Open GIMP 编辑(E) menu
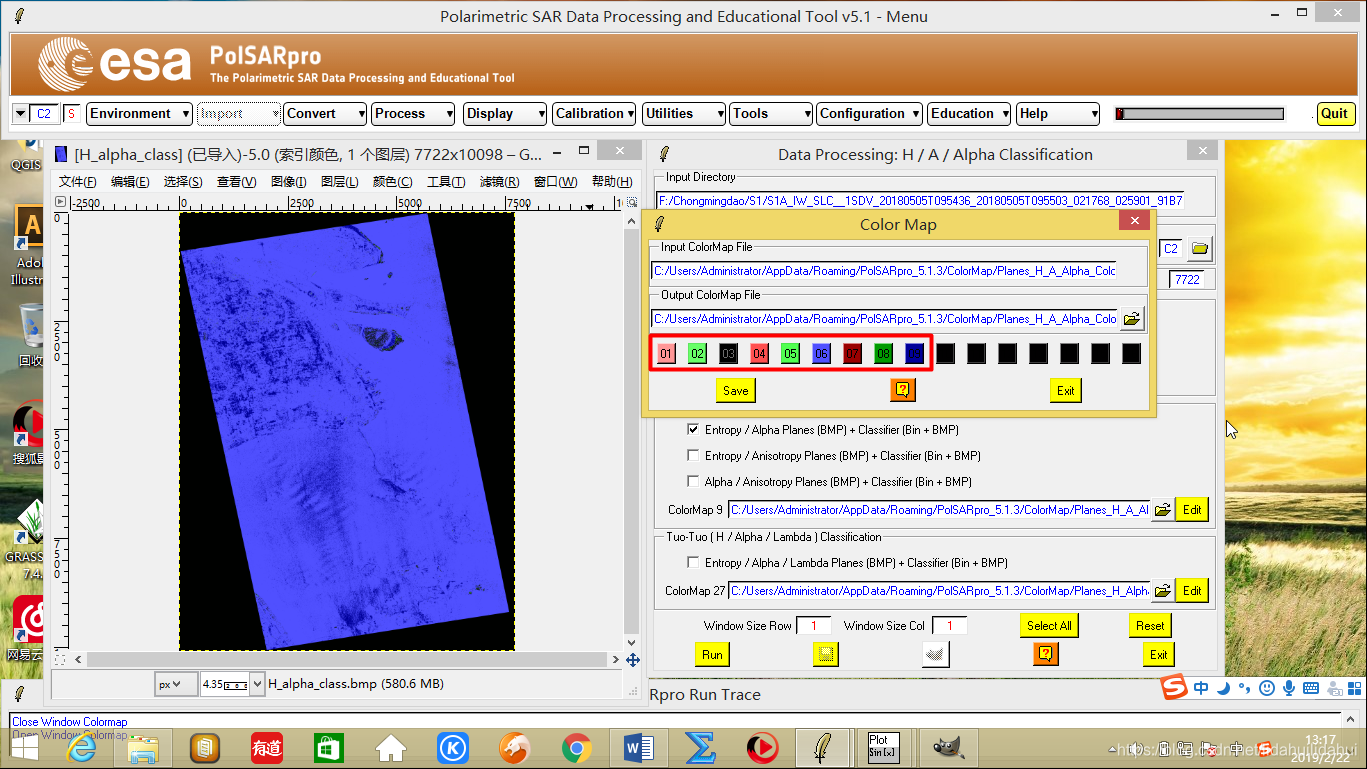The image size is (1367, 769). (x=130, y=182)
